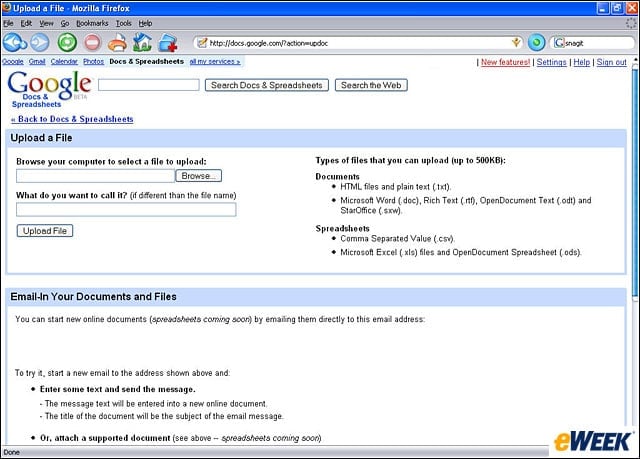Open the Help menu
Screen dimensions: 640x459
[x=145, y=23]
